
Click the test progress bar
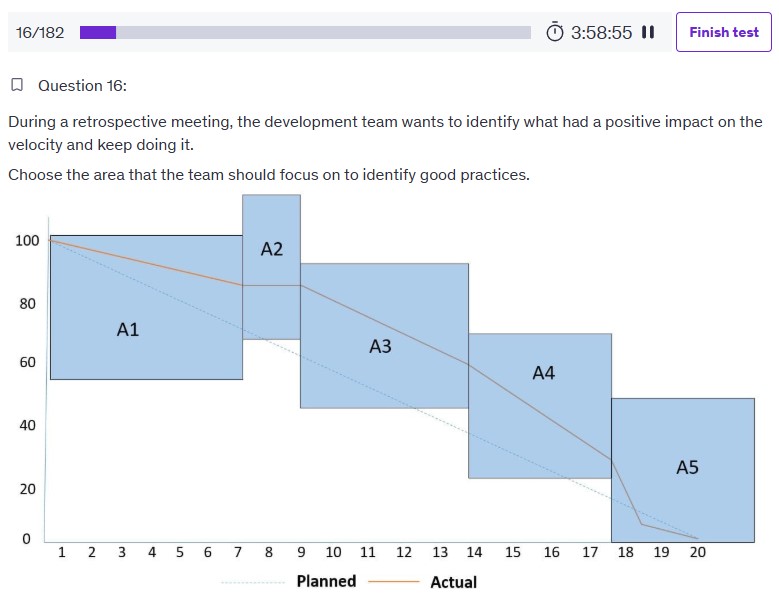click(x=305, y=32)
